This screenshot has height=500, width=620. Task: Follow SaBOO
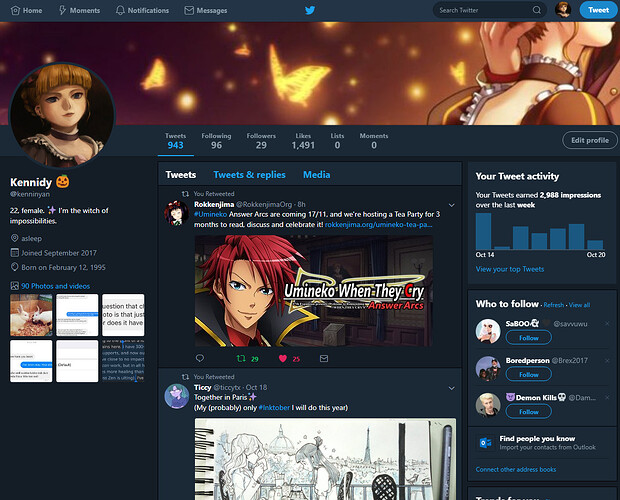[529, 338]
